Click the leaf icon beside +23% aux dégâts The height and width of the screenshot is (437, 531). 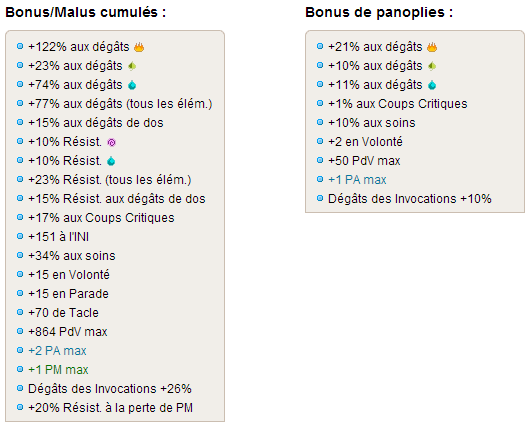[x=132, y=66]
